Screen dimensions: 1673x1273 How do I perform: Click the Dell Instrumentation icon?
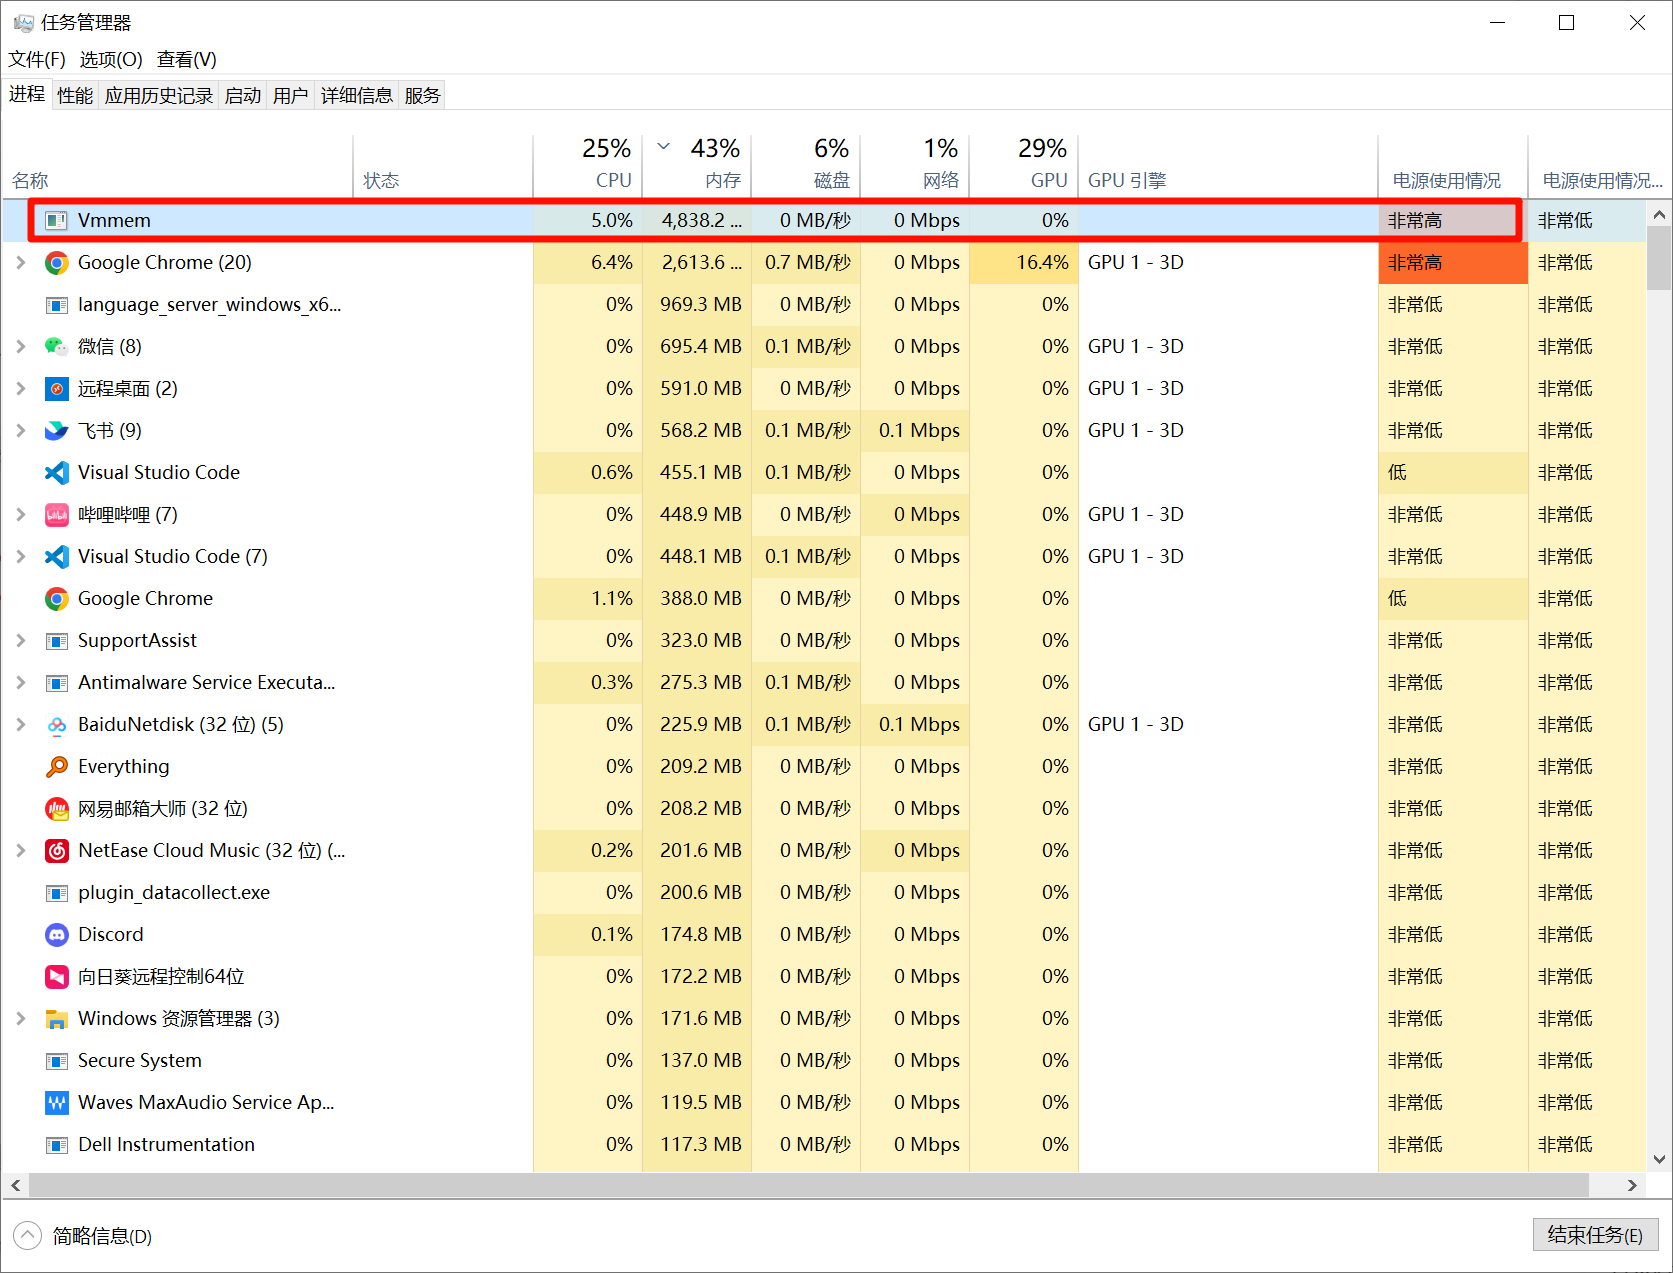(x=57, y=1145)
